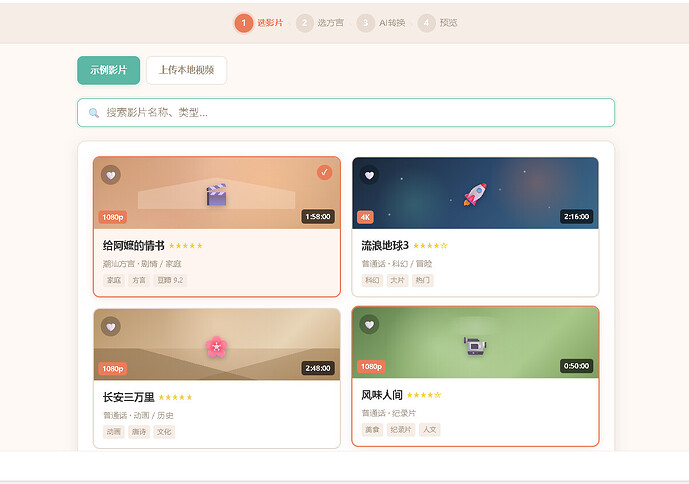Click the 4K badge on 流浪地球3
This screenshot has width=689, height=484.
[x=365, y=217]
